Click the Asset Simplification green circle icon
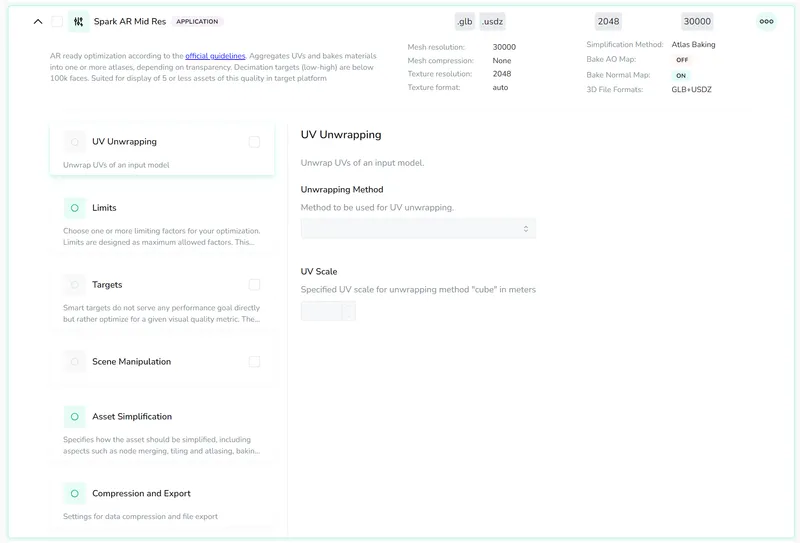The height and width of the screenshot is (543, 800). (75, 417)
